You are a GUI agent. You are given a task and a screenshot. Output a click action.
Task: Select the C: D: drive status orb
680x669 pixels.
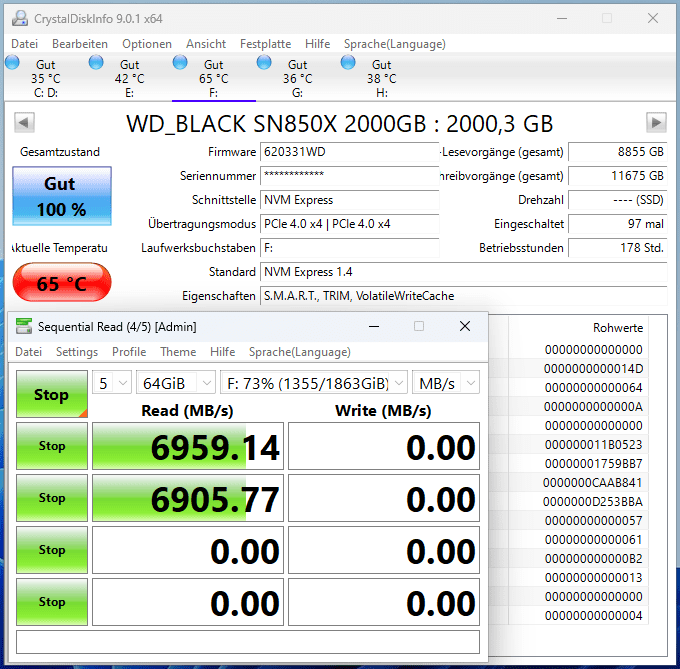click(12, 62)
